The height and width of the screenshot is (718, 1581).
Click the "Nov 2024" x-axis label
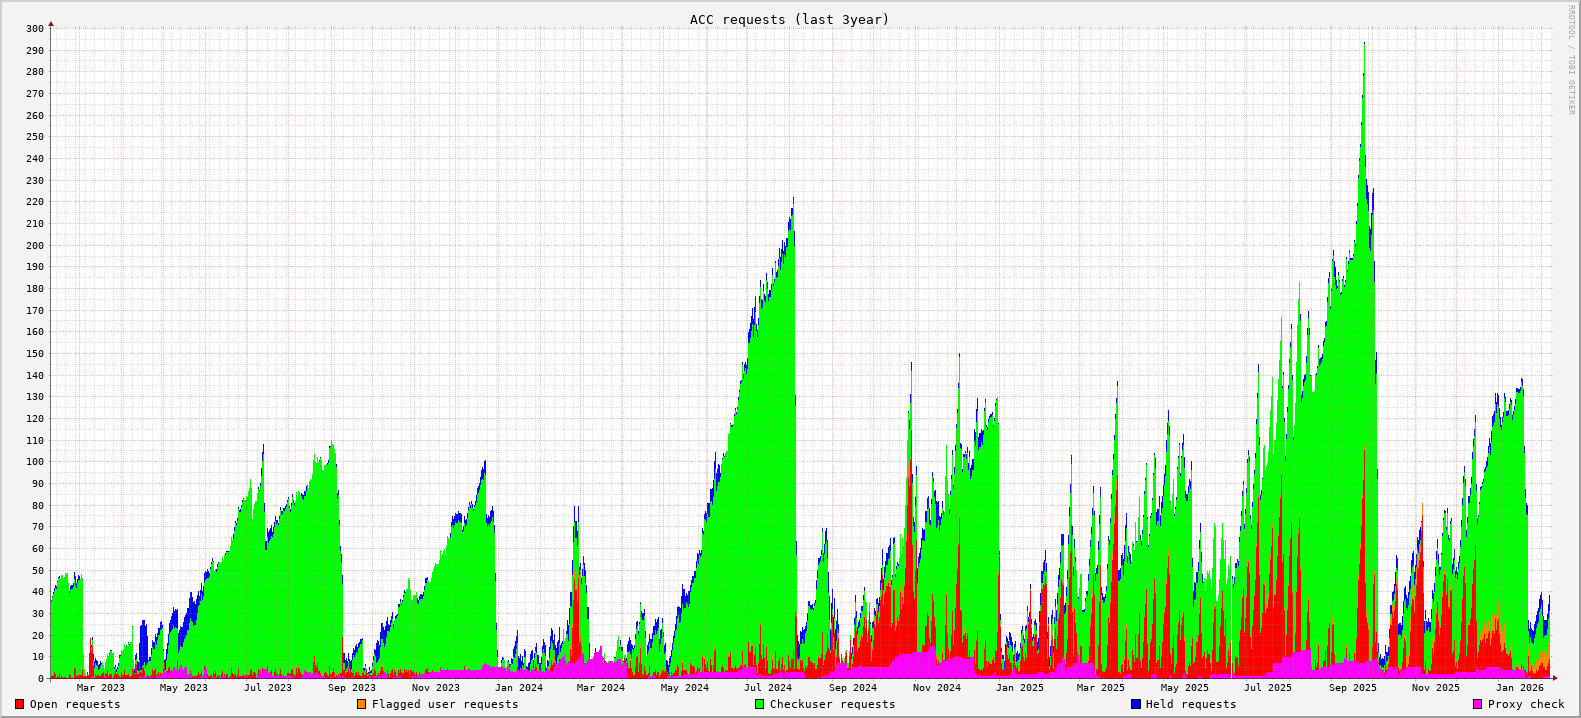[x=936, y=687]
